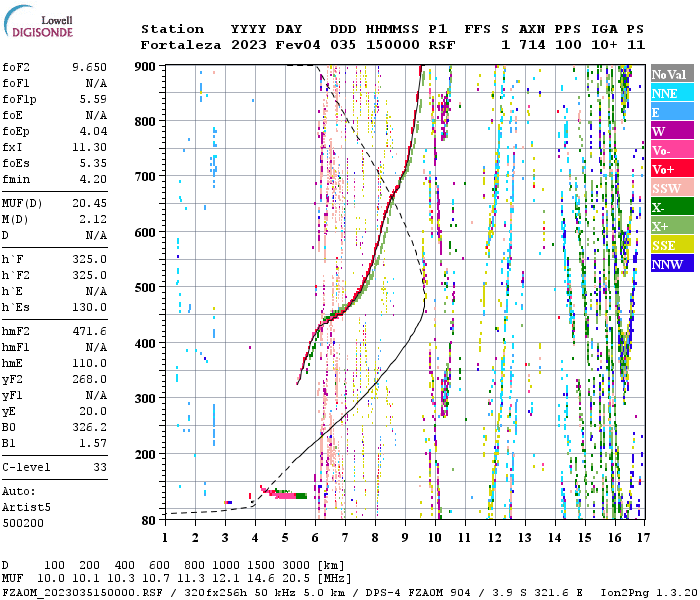Click the day-of-year value 035
Screen dimensions: 700x600
(x=343, y=45)
